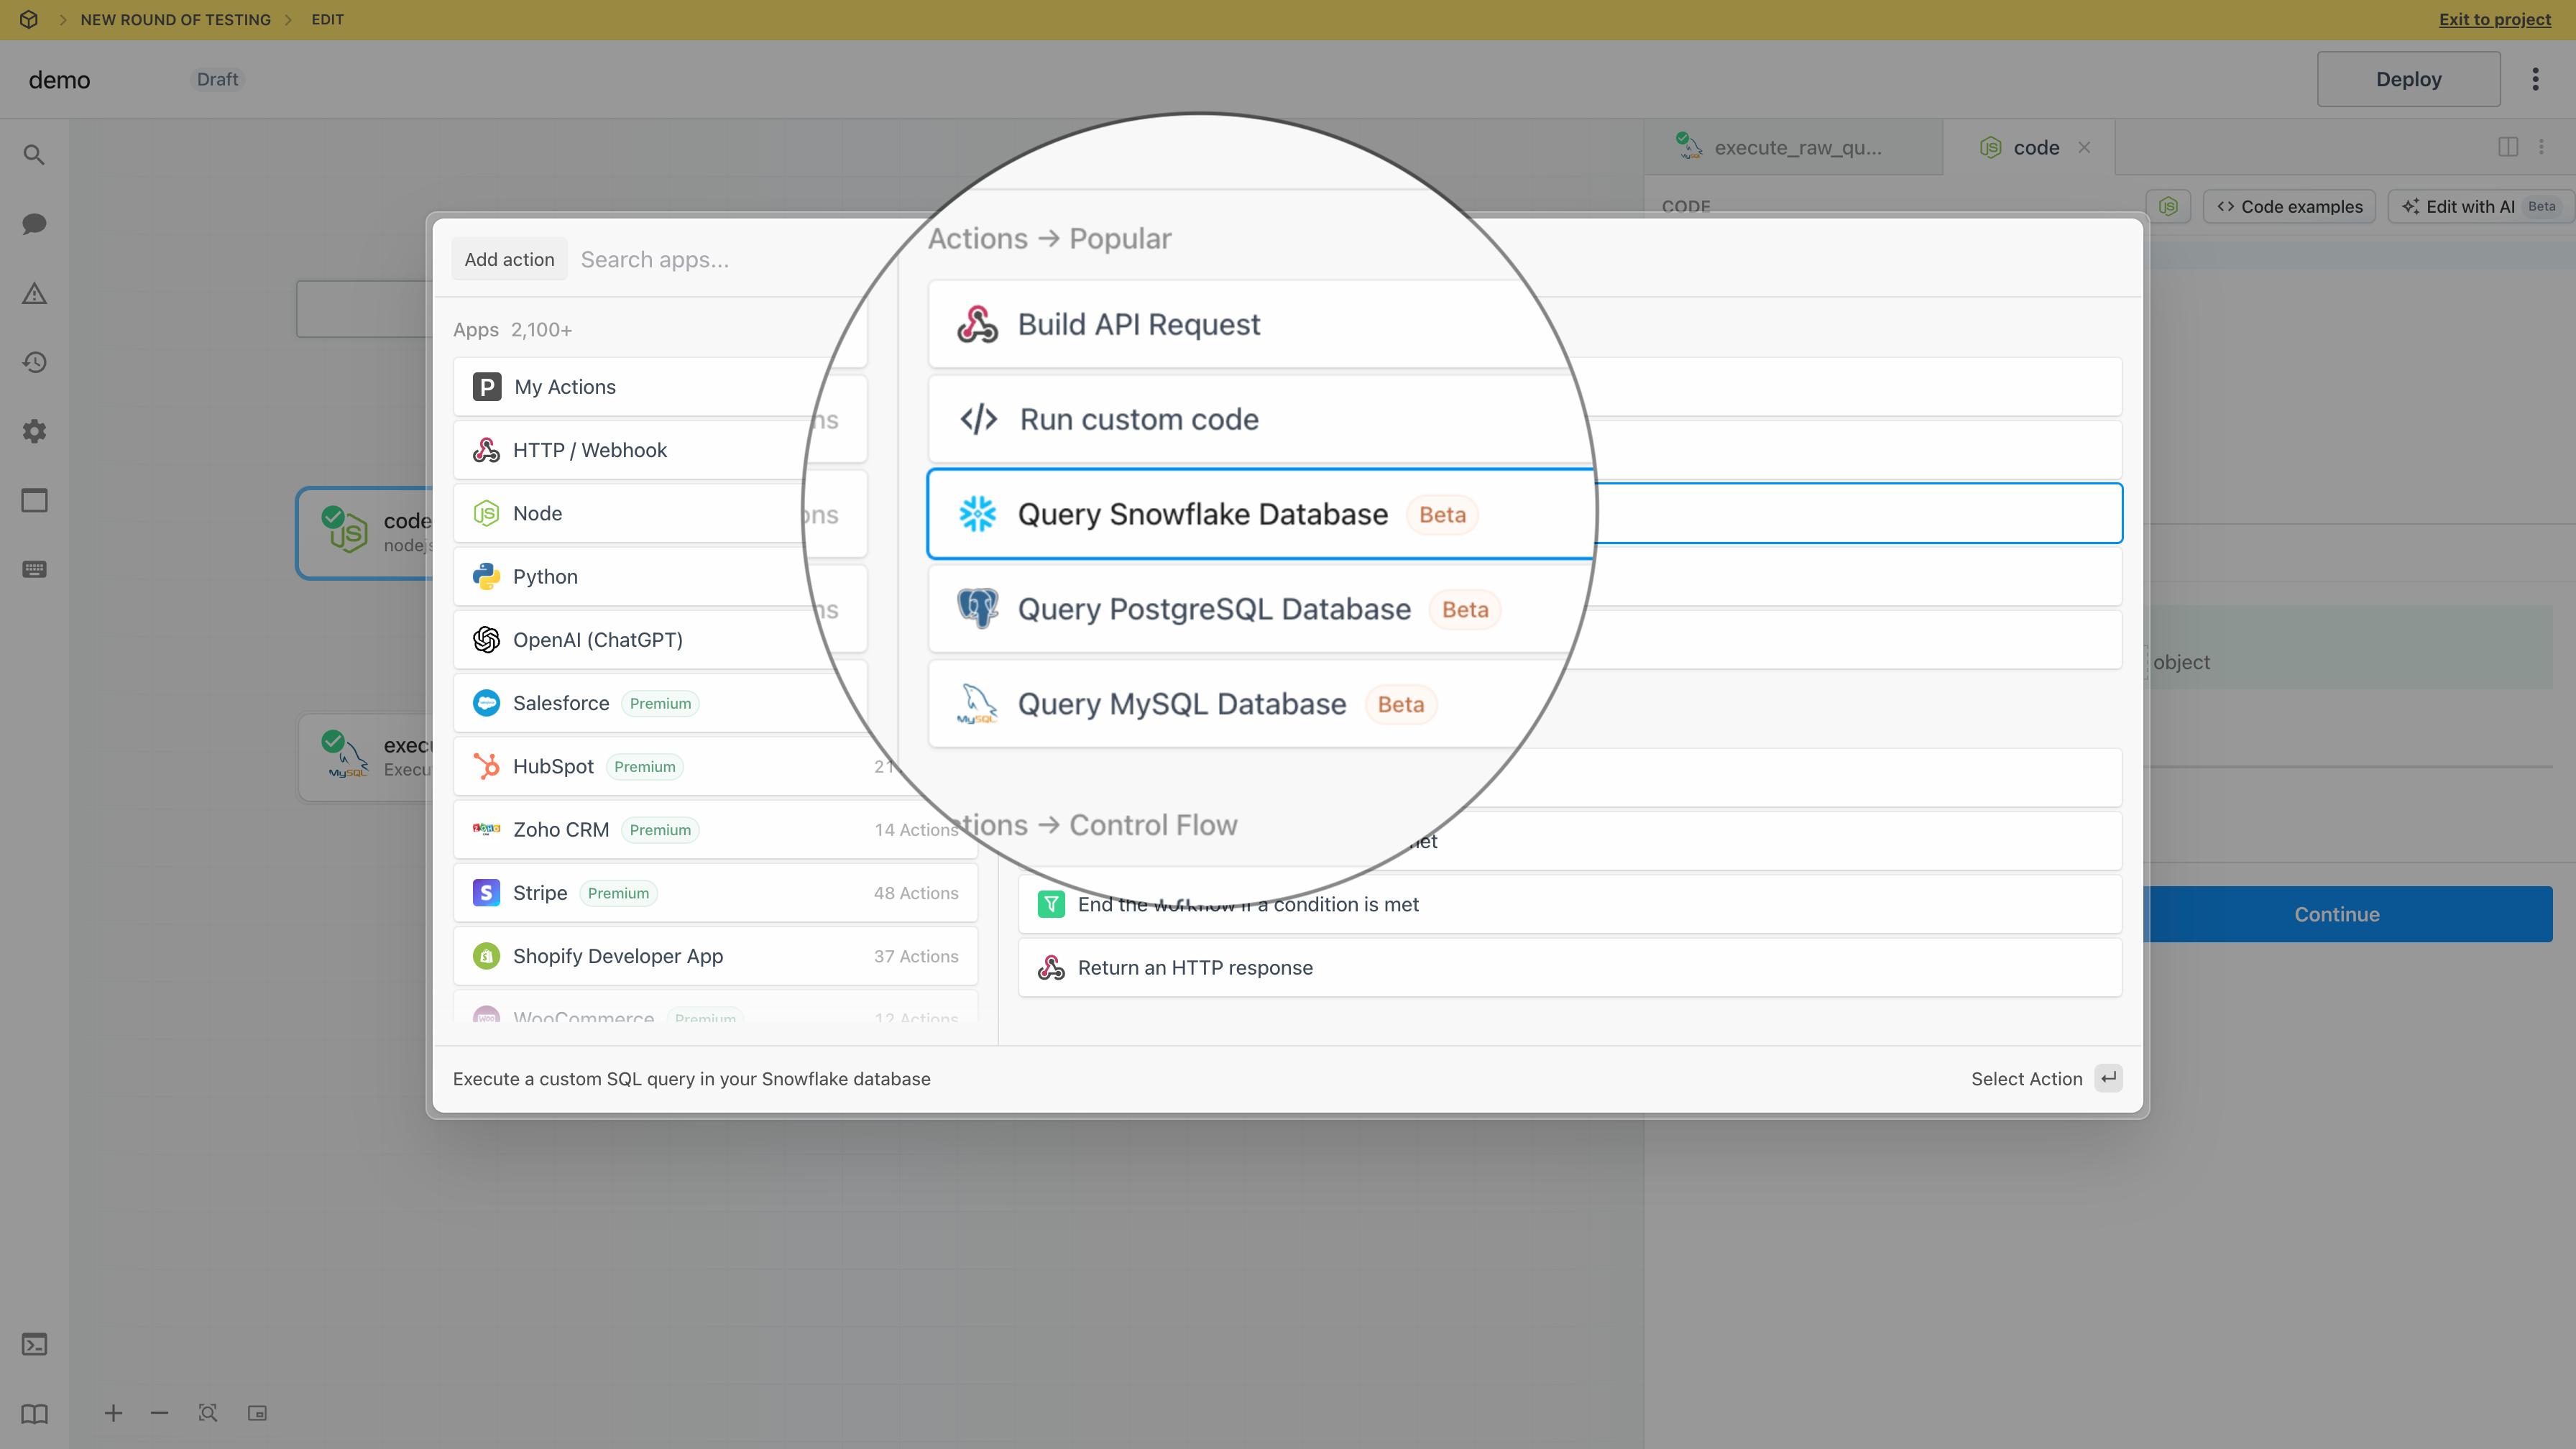Click the Run custom code icon
Image resolution: width=2576 pixels, height=1449 pixels.
click(980, 419)
